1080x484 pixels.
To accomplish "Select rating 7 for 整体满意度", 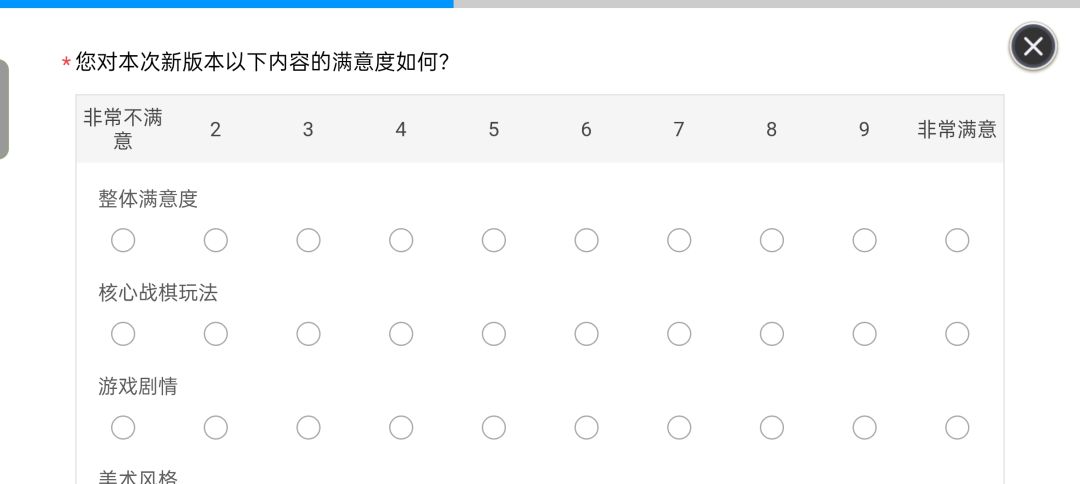I will click(679, 240).
